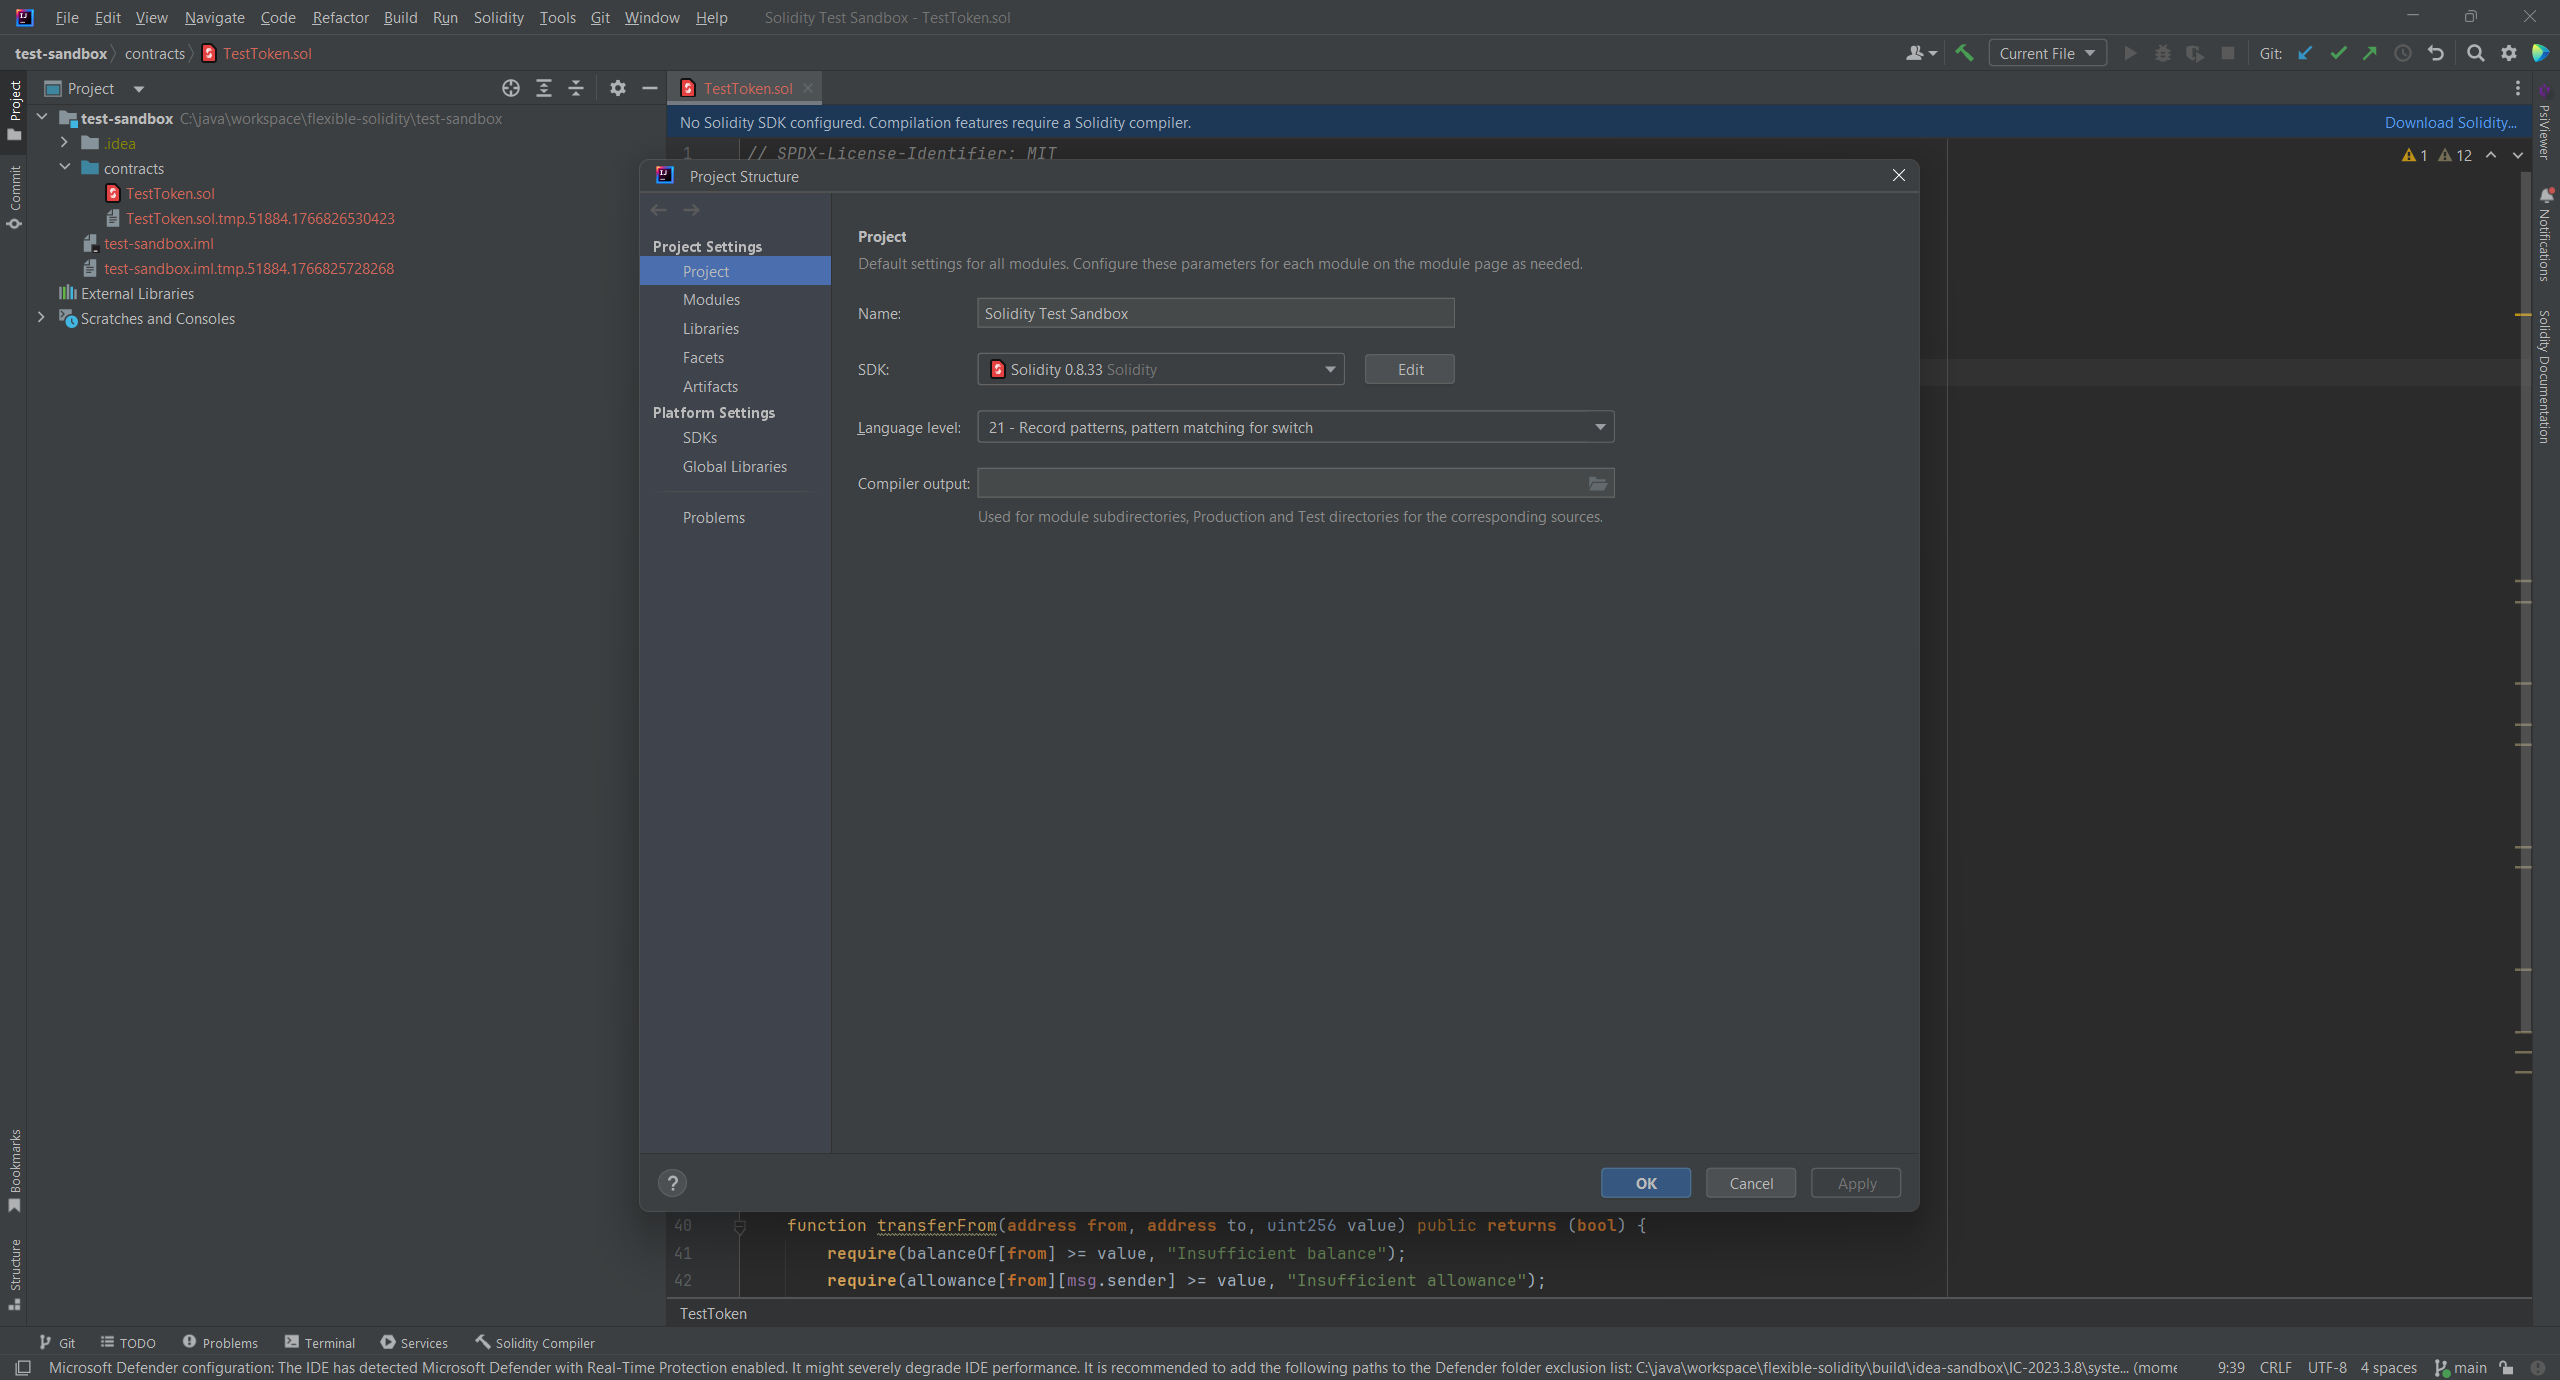Open Solidity Documentation side panel
This screenshot has width=2560, height=1380.
click(x=2545, y=378)
